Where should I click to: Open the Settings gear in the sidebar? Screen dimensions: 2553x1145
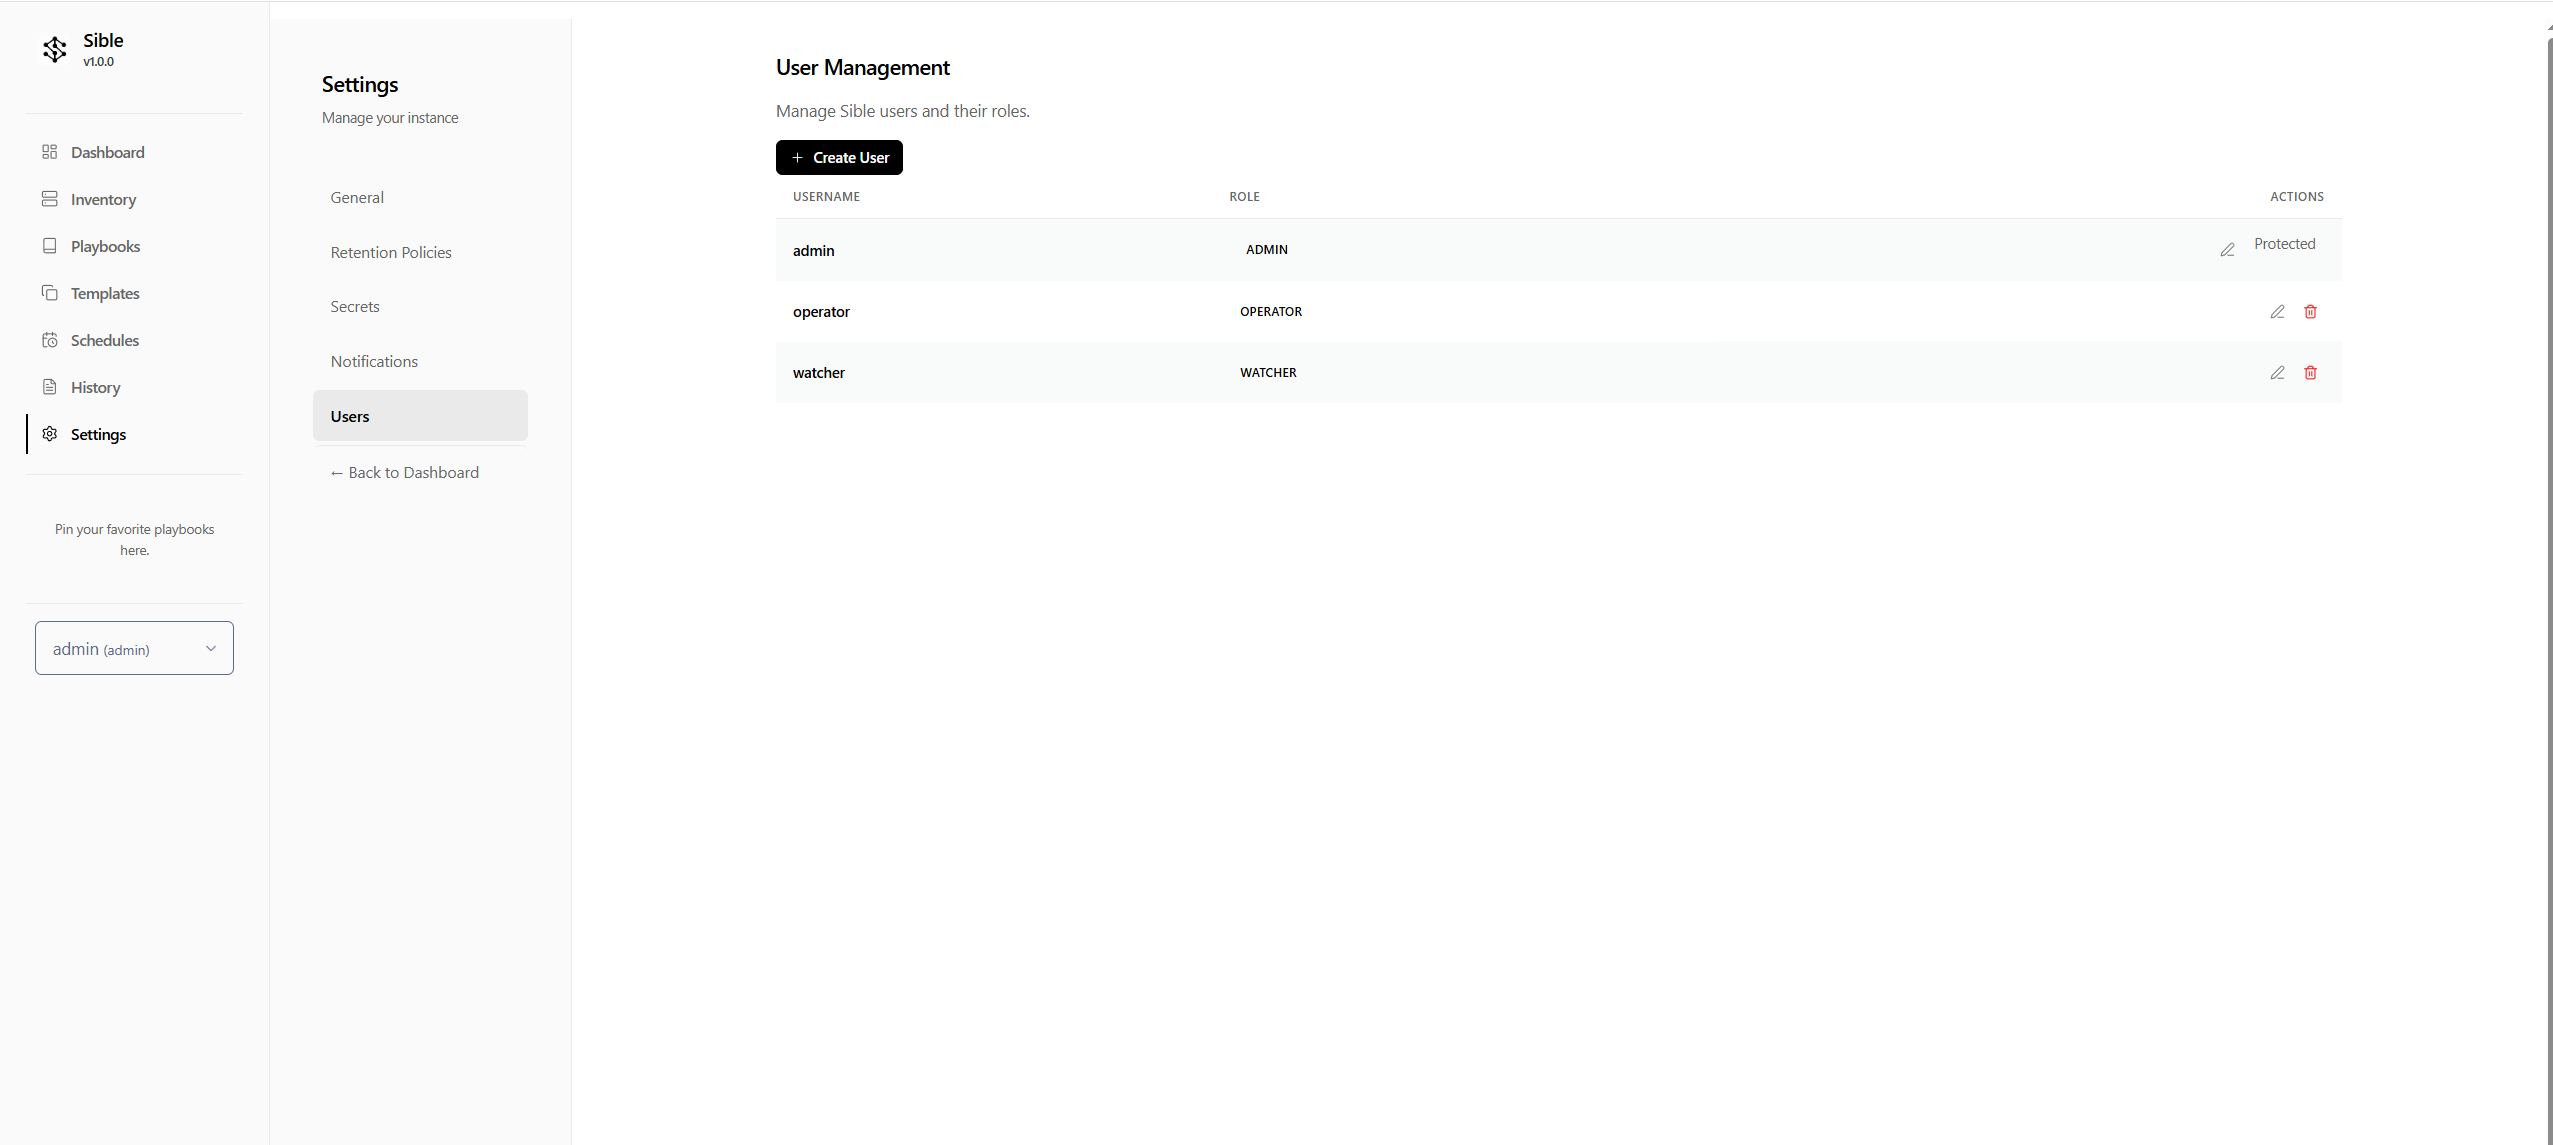[48, 434]
